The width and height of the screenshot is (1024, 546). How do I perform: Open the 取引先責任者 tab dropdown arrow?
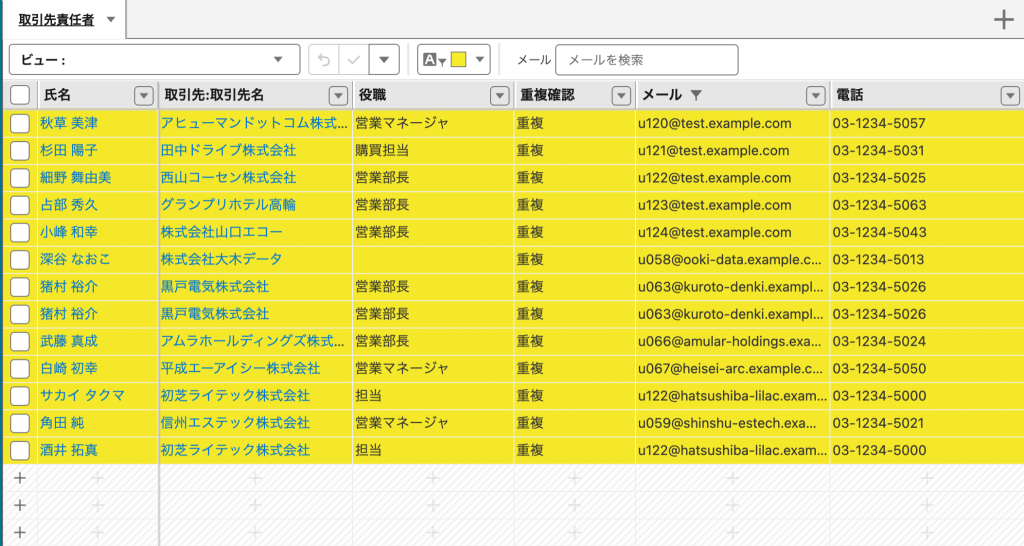click(110, 20)
